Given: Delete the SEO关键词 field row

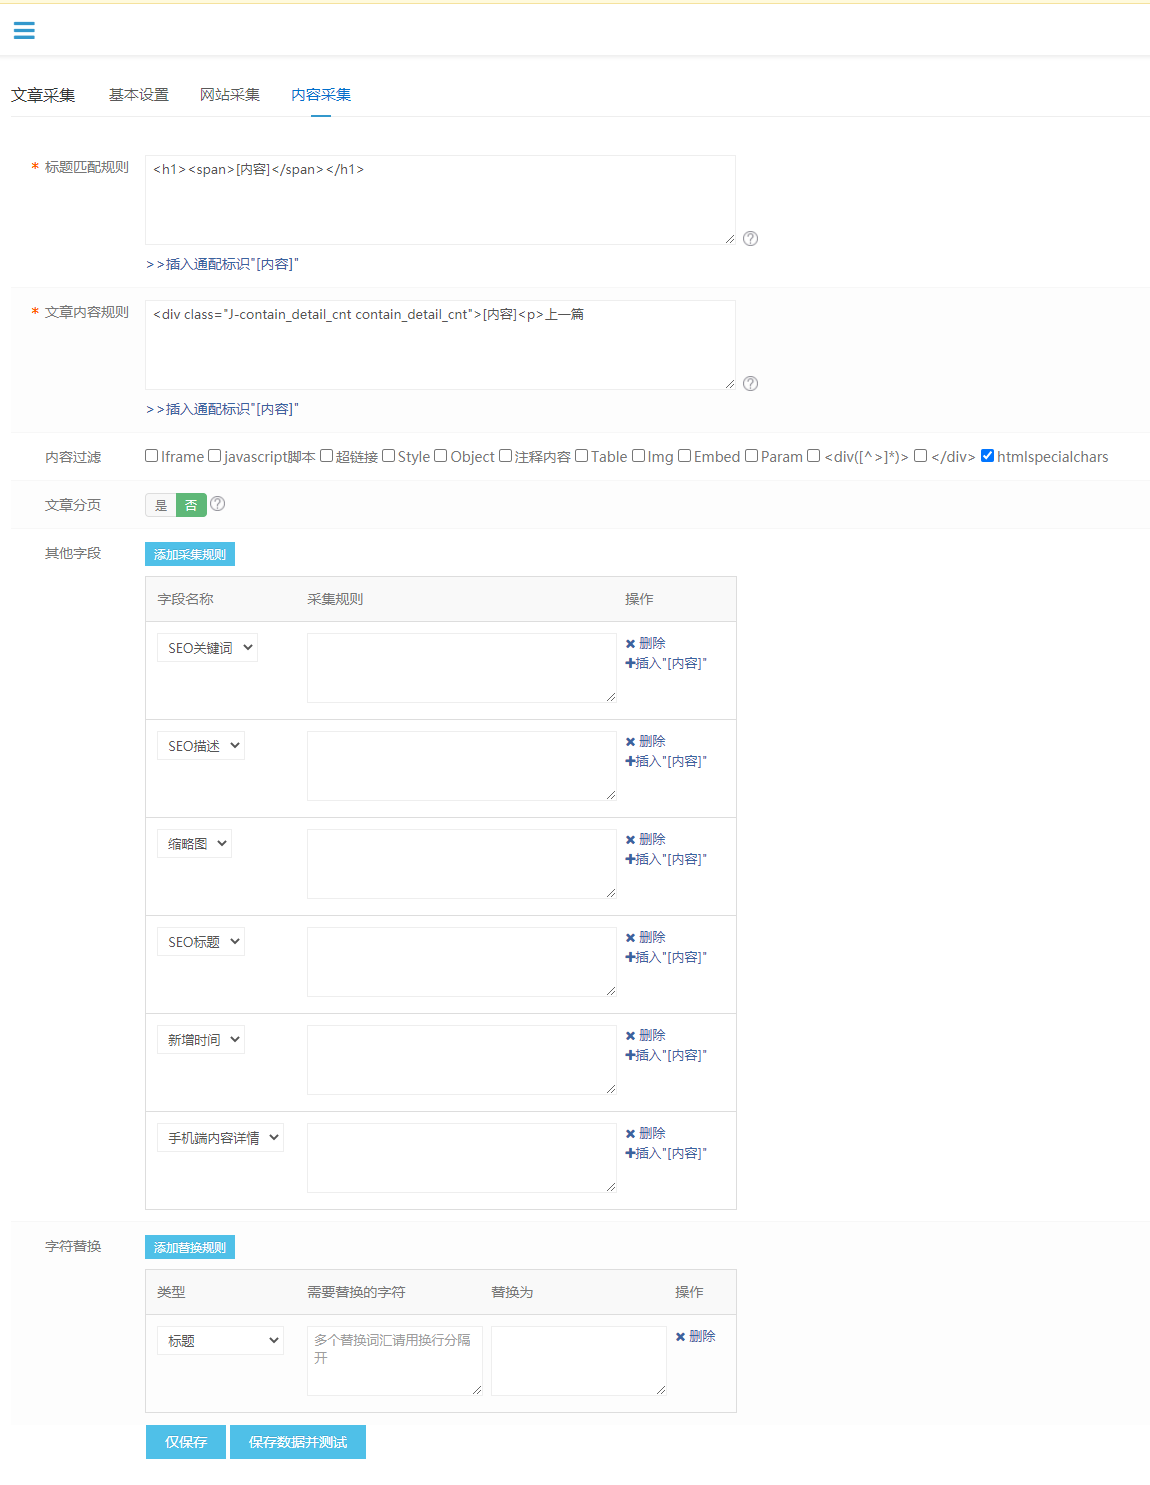Looking at the screenshot, I should (x=645, y=643).
